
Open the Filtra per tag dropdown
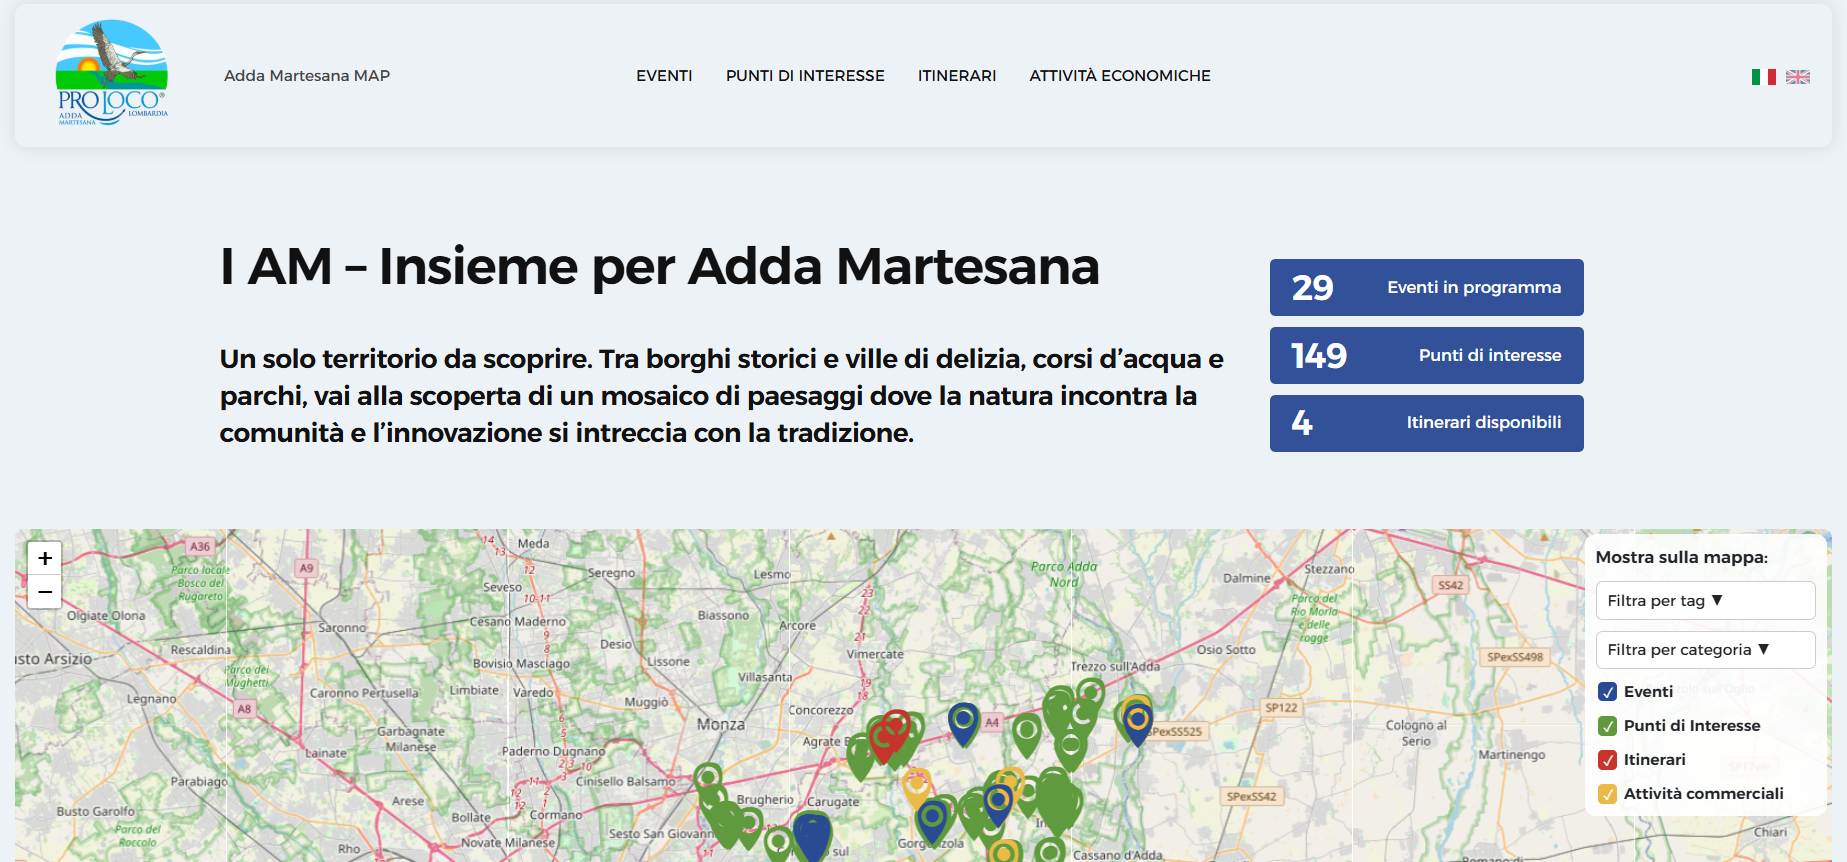[x=1704, y=601]
